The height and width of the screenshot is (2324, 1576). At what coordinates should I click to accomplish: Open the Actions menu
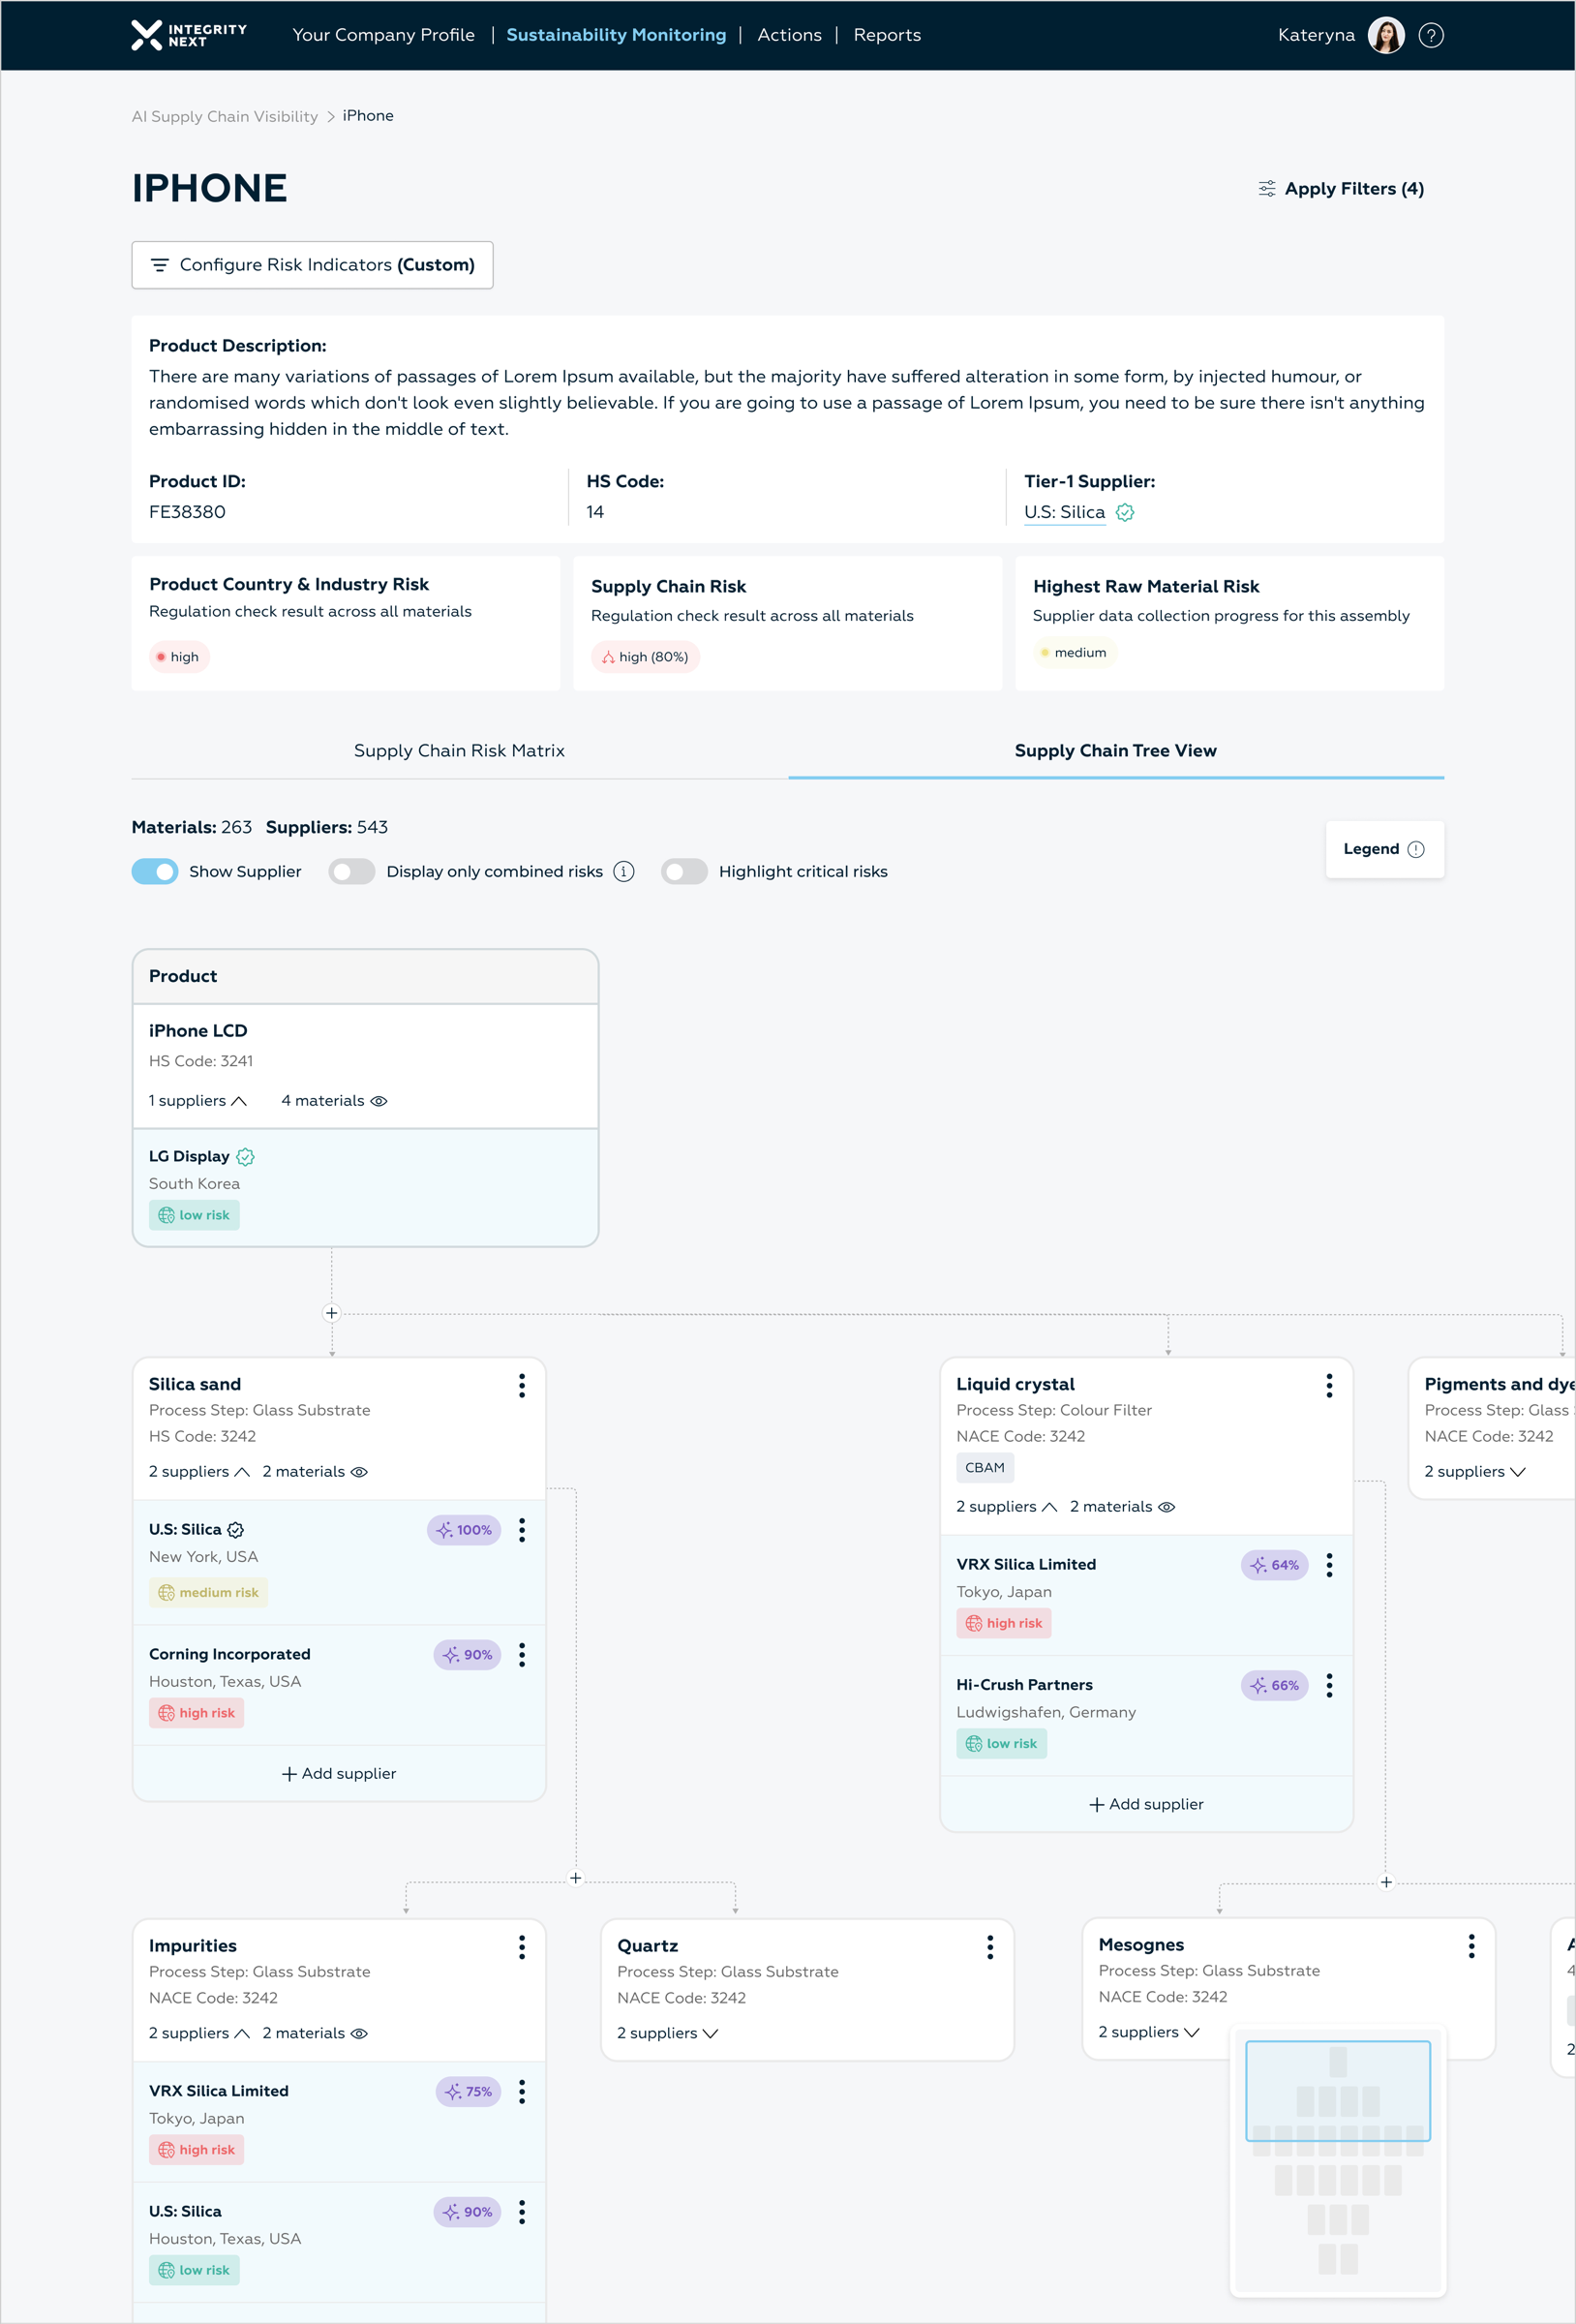[789, 35]
